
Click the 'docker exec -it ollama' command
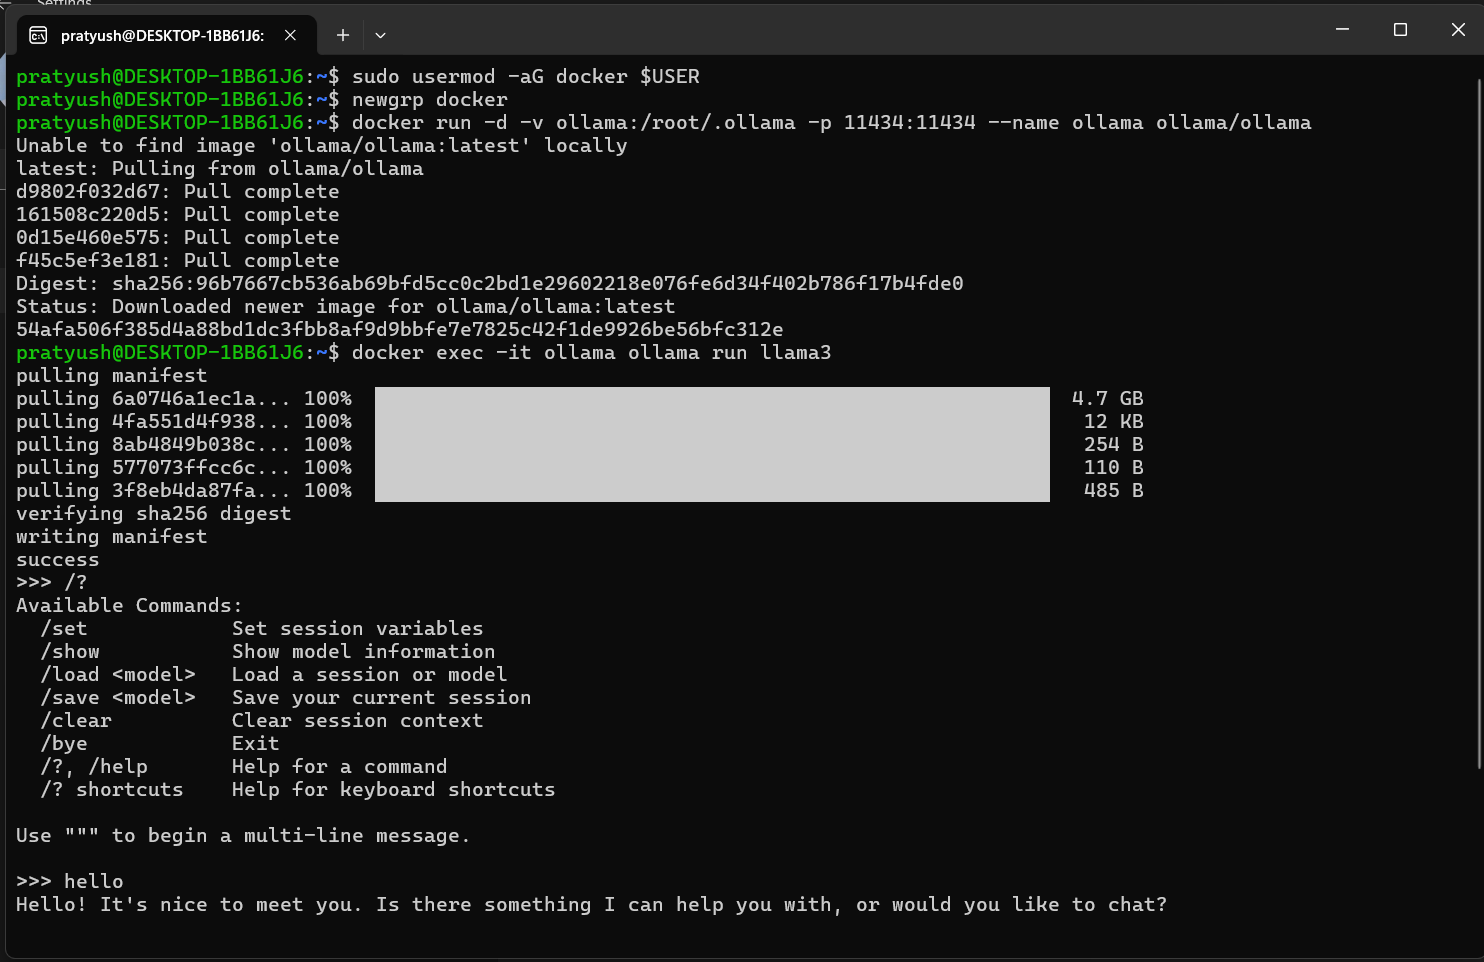click(592, 353)
